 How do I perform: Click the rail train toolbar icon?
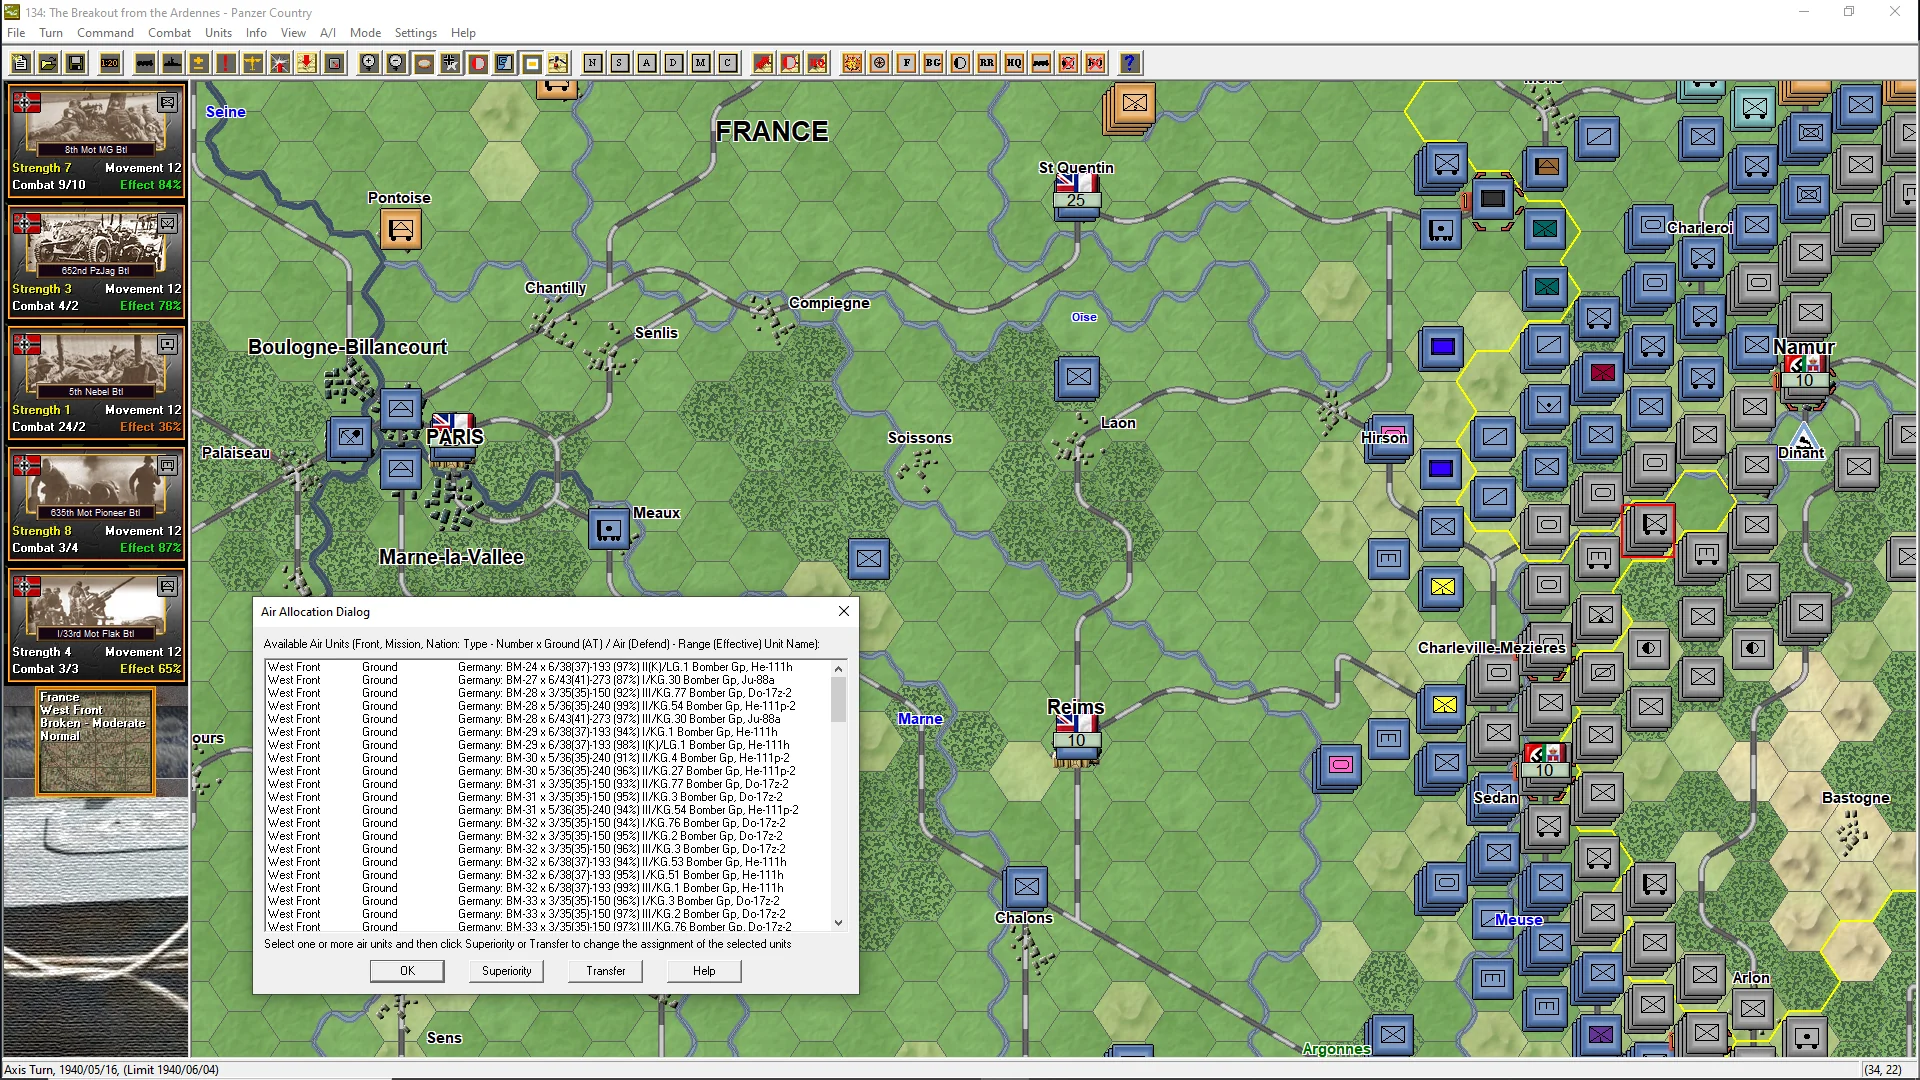[145, 63]
